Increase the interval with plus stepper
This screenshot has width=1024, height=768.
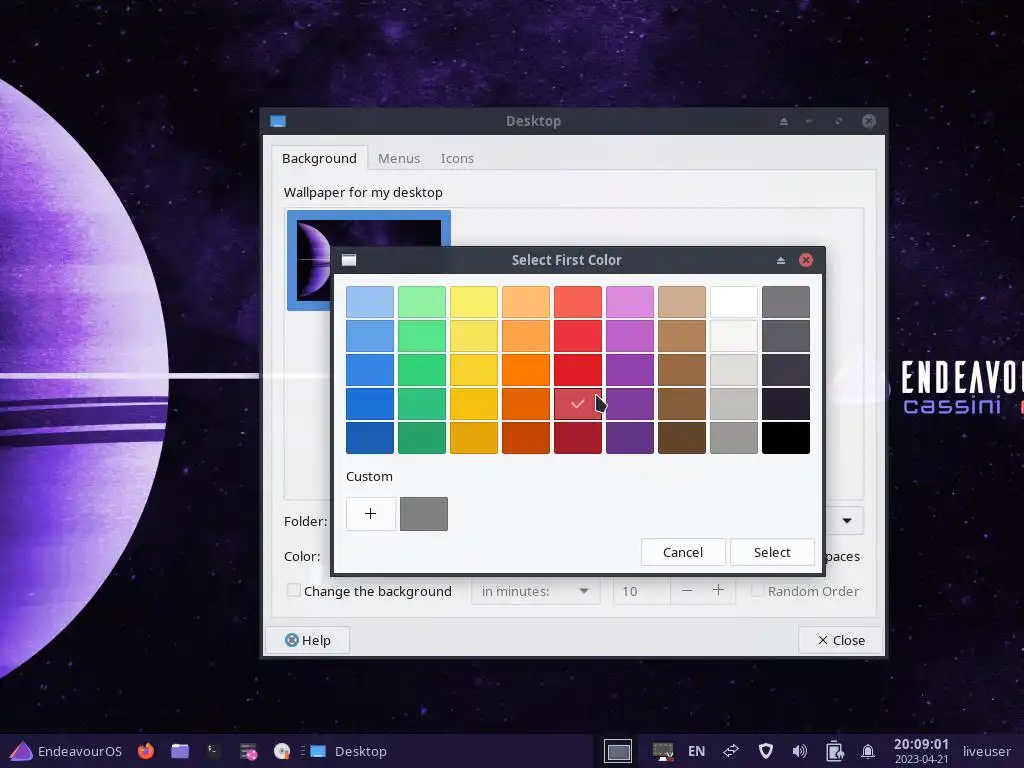718,590
